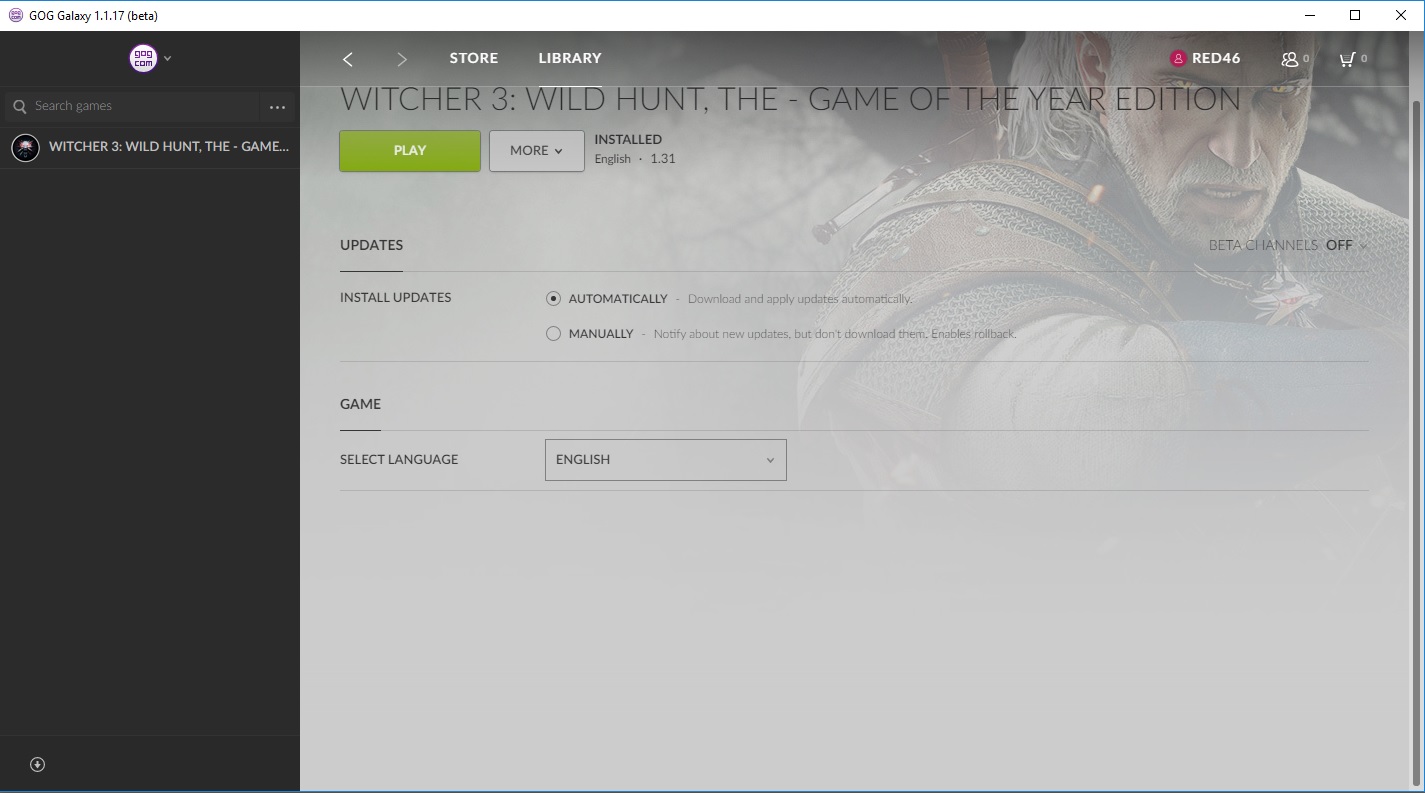1425x793 pixels.
Task: Open downloads via bottom-left arrow icon
Action: point(38,764)
